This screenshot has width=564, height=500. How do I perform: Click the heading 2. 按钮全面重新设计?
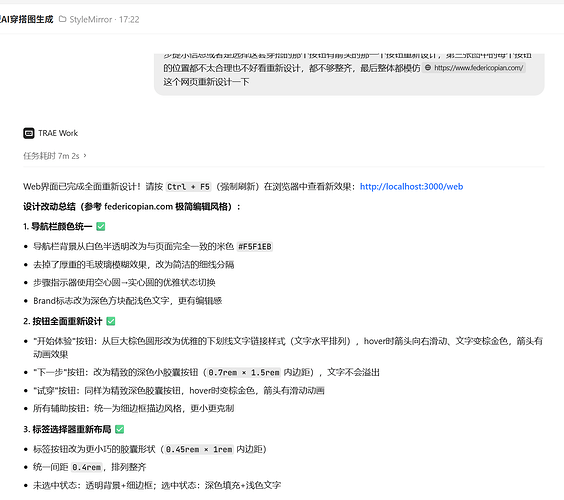click(63, 321)
